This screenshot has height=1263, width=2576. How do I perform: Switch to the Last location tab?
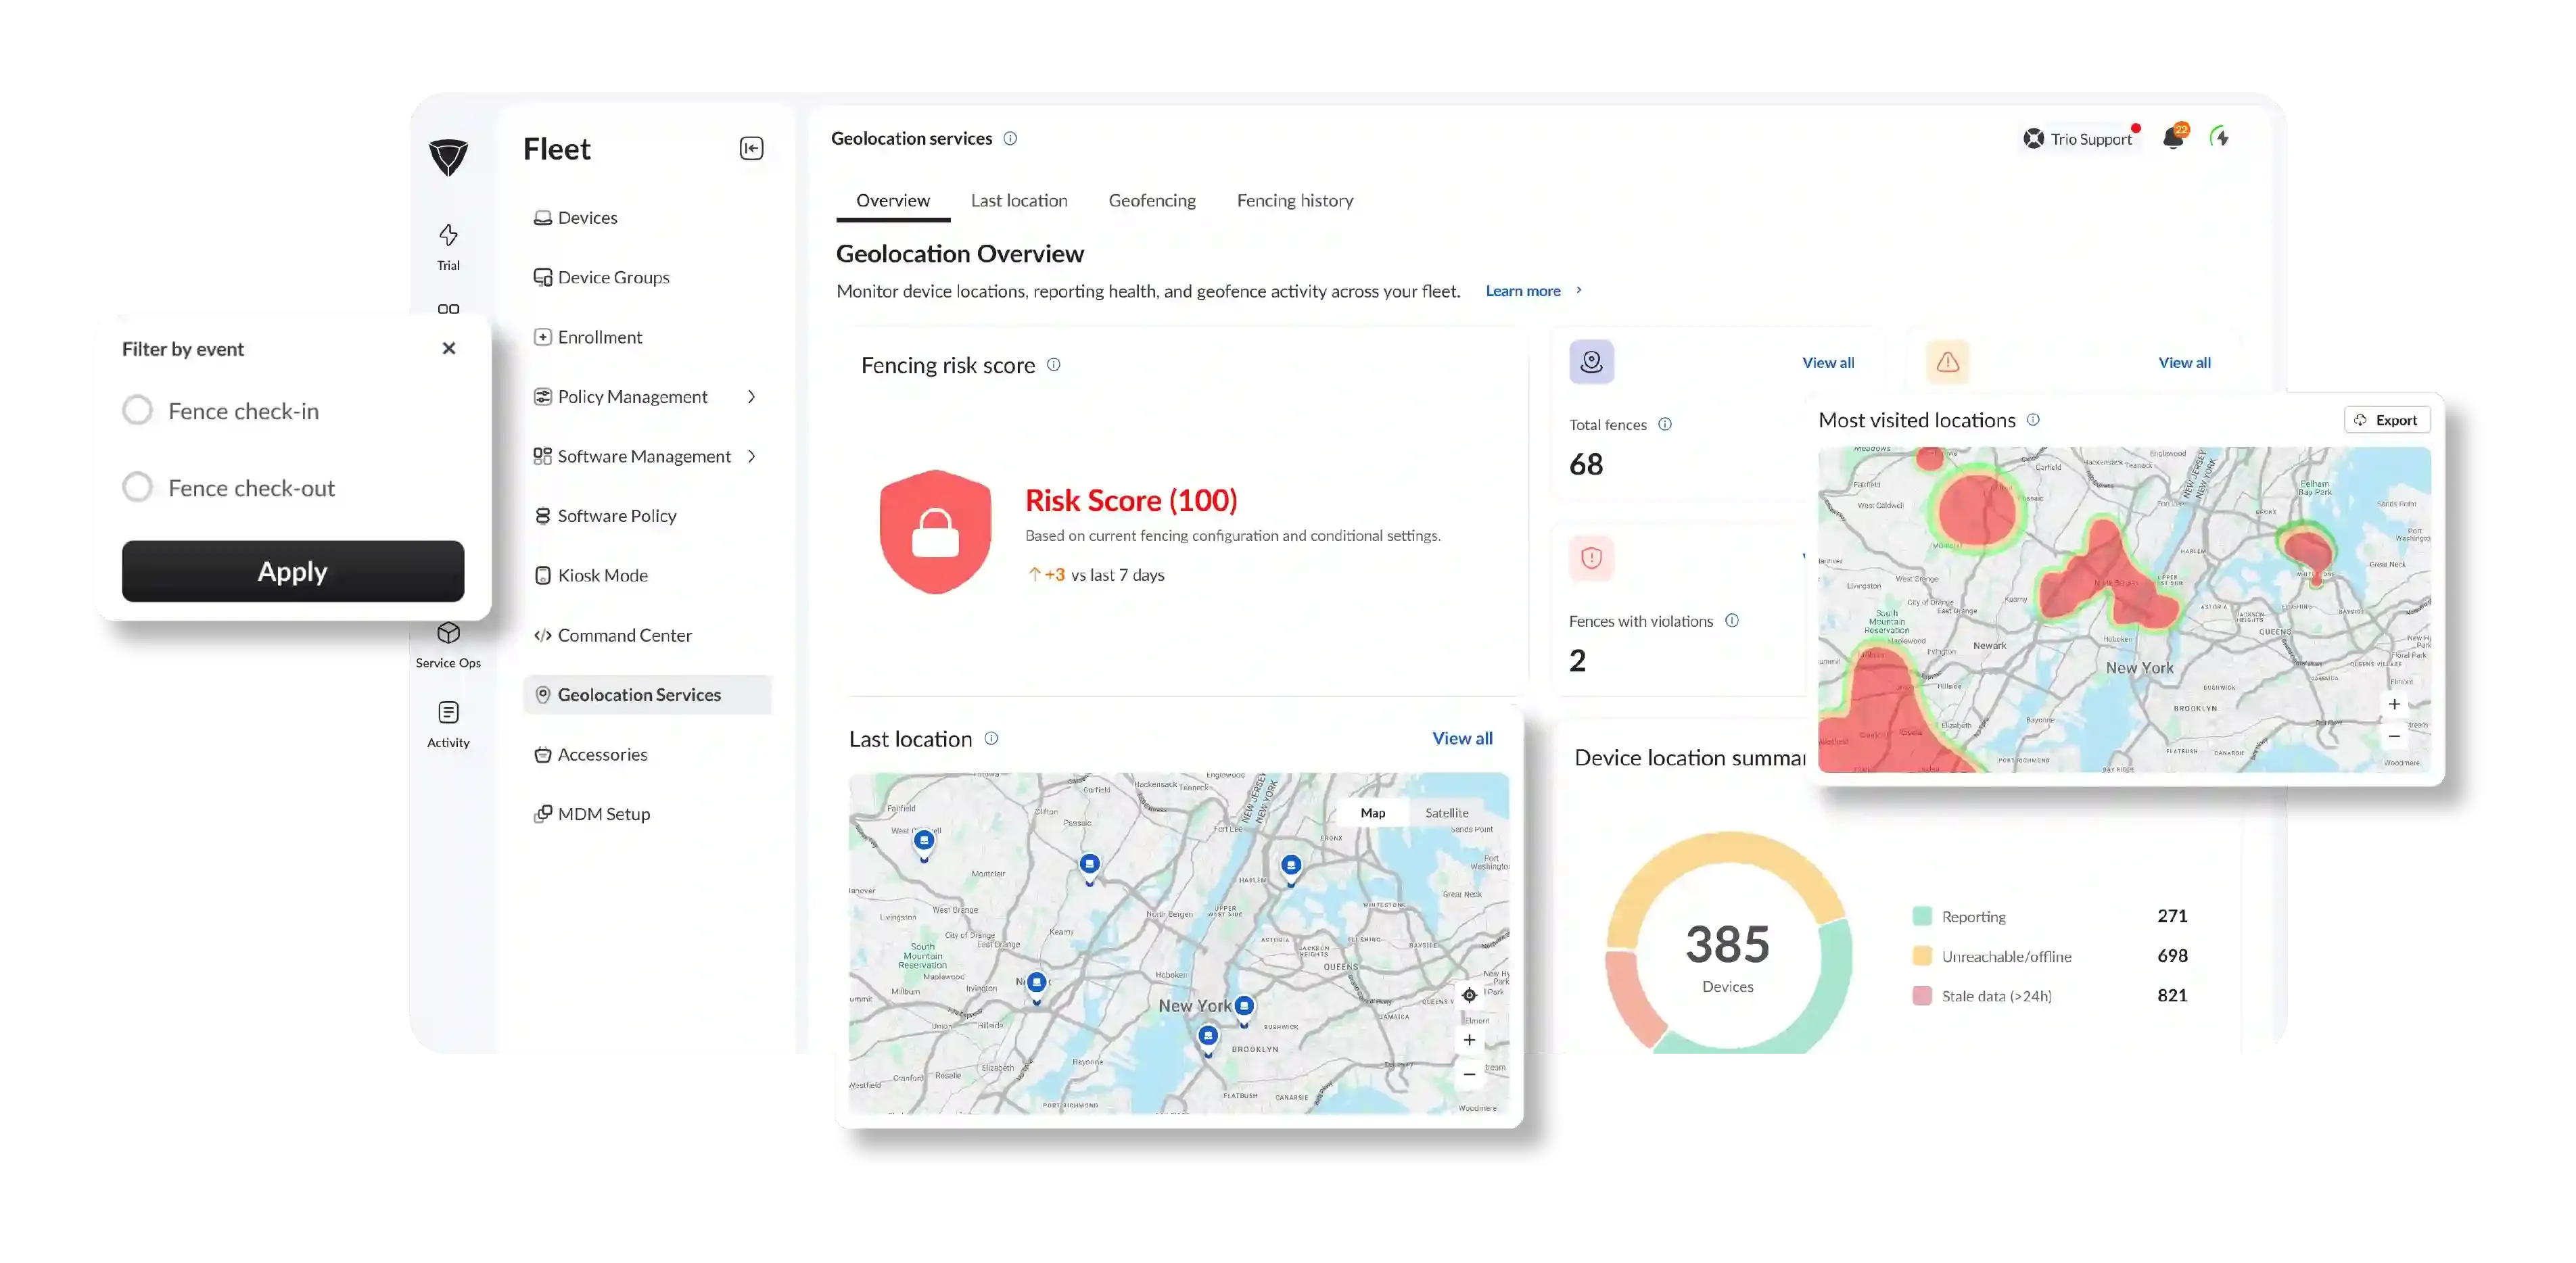coord(1019,200)
